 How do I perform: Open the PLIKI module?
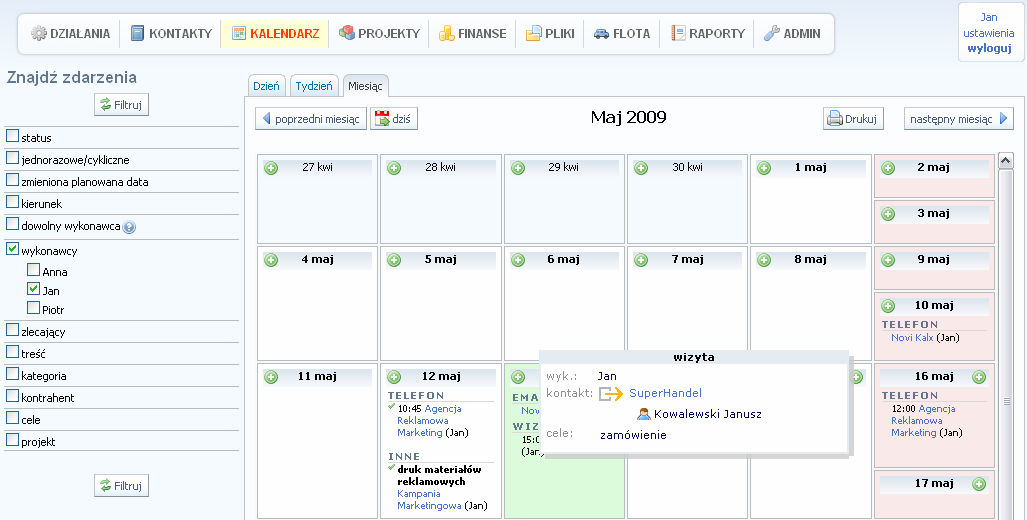coord(550,33)
